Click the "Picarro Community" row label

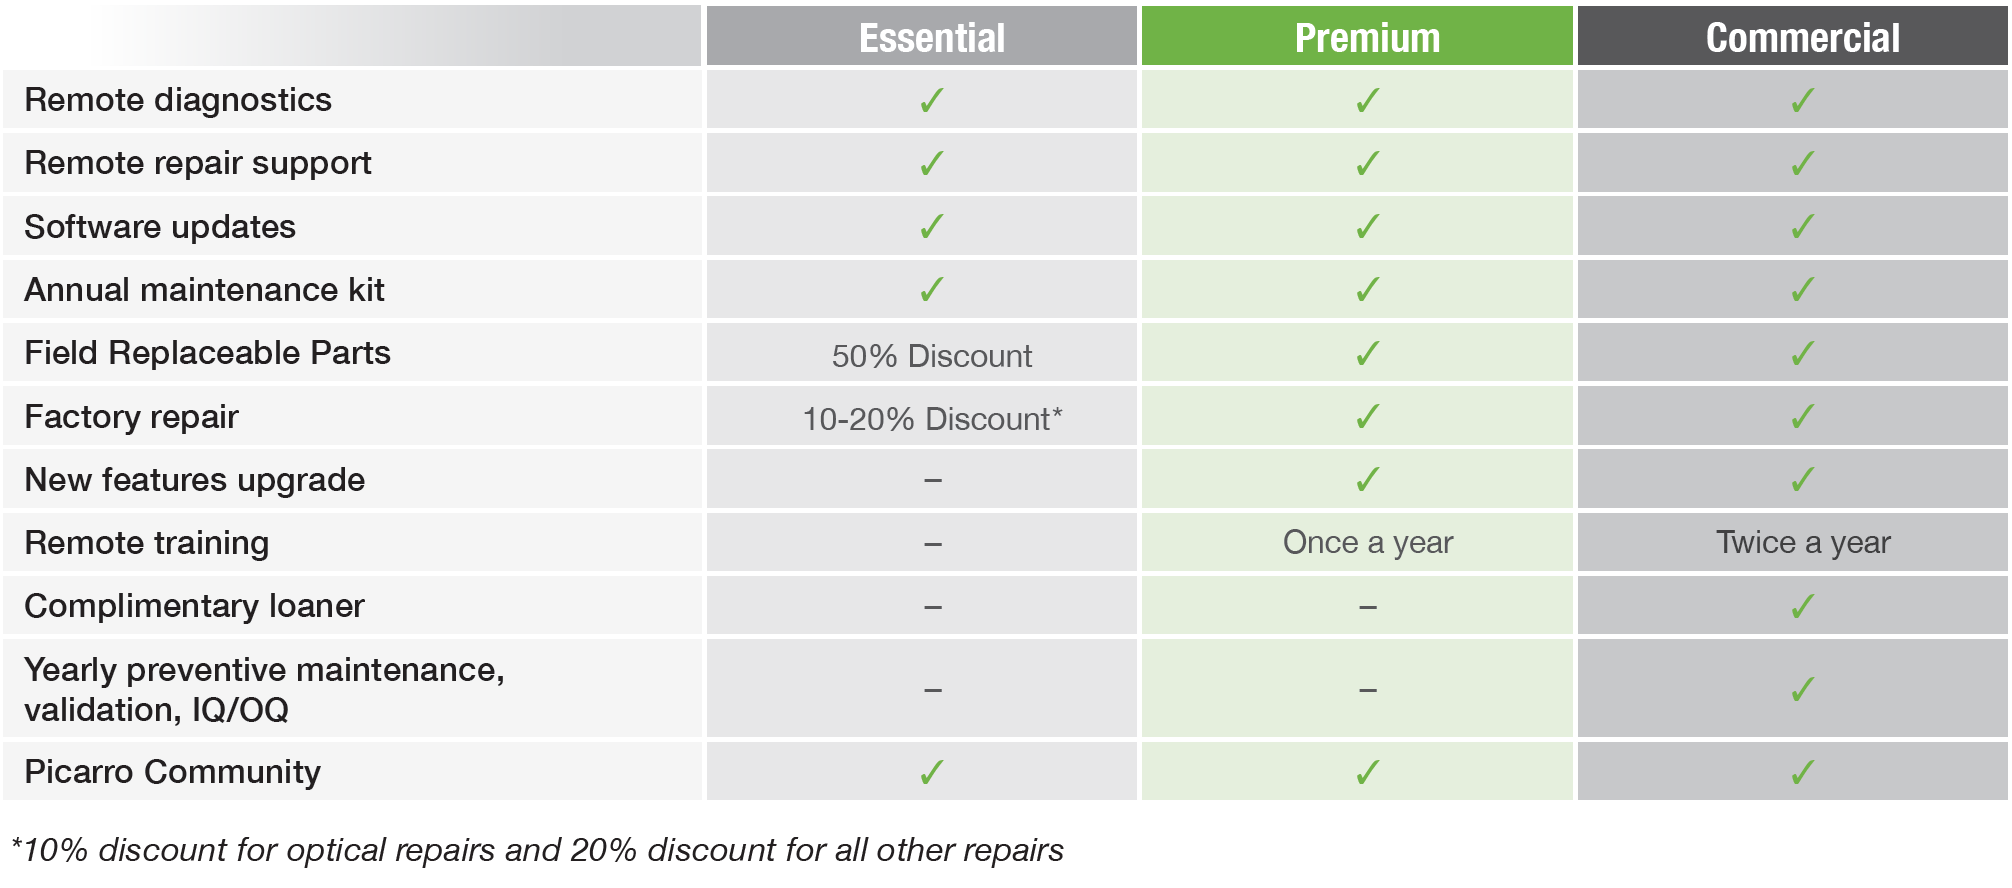tap(172, 772)
